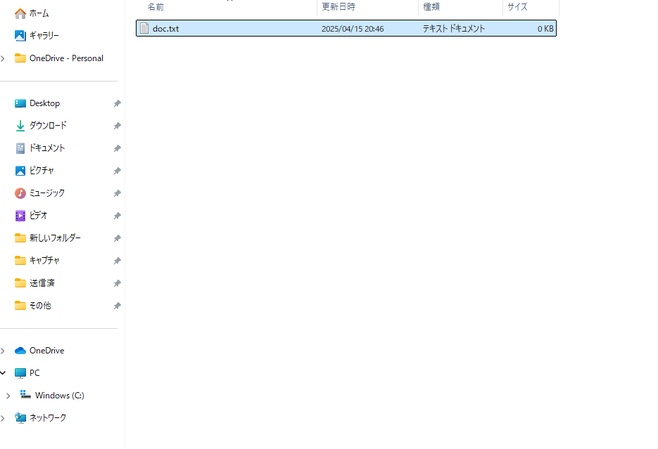The image size is (658, 449).
Task: Open the ホーム home icon
Action: [20, 13]
